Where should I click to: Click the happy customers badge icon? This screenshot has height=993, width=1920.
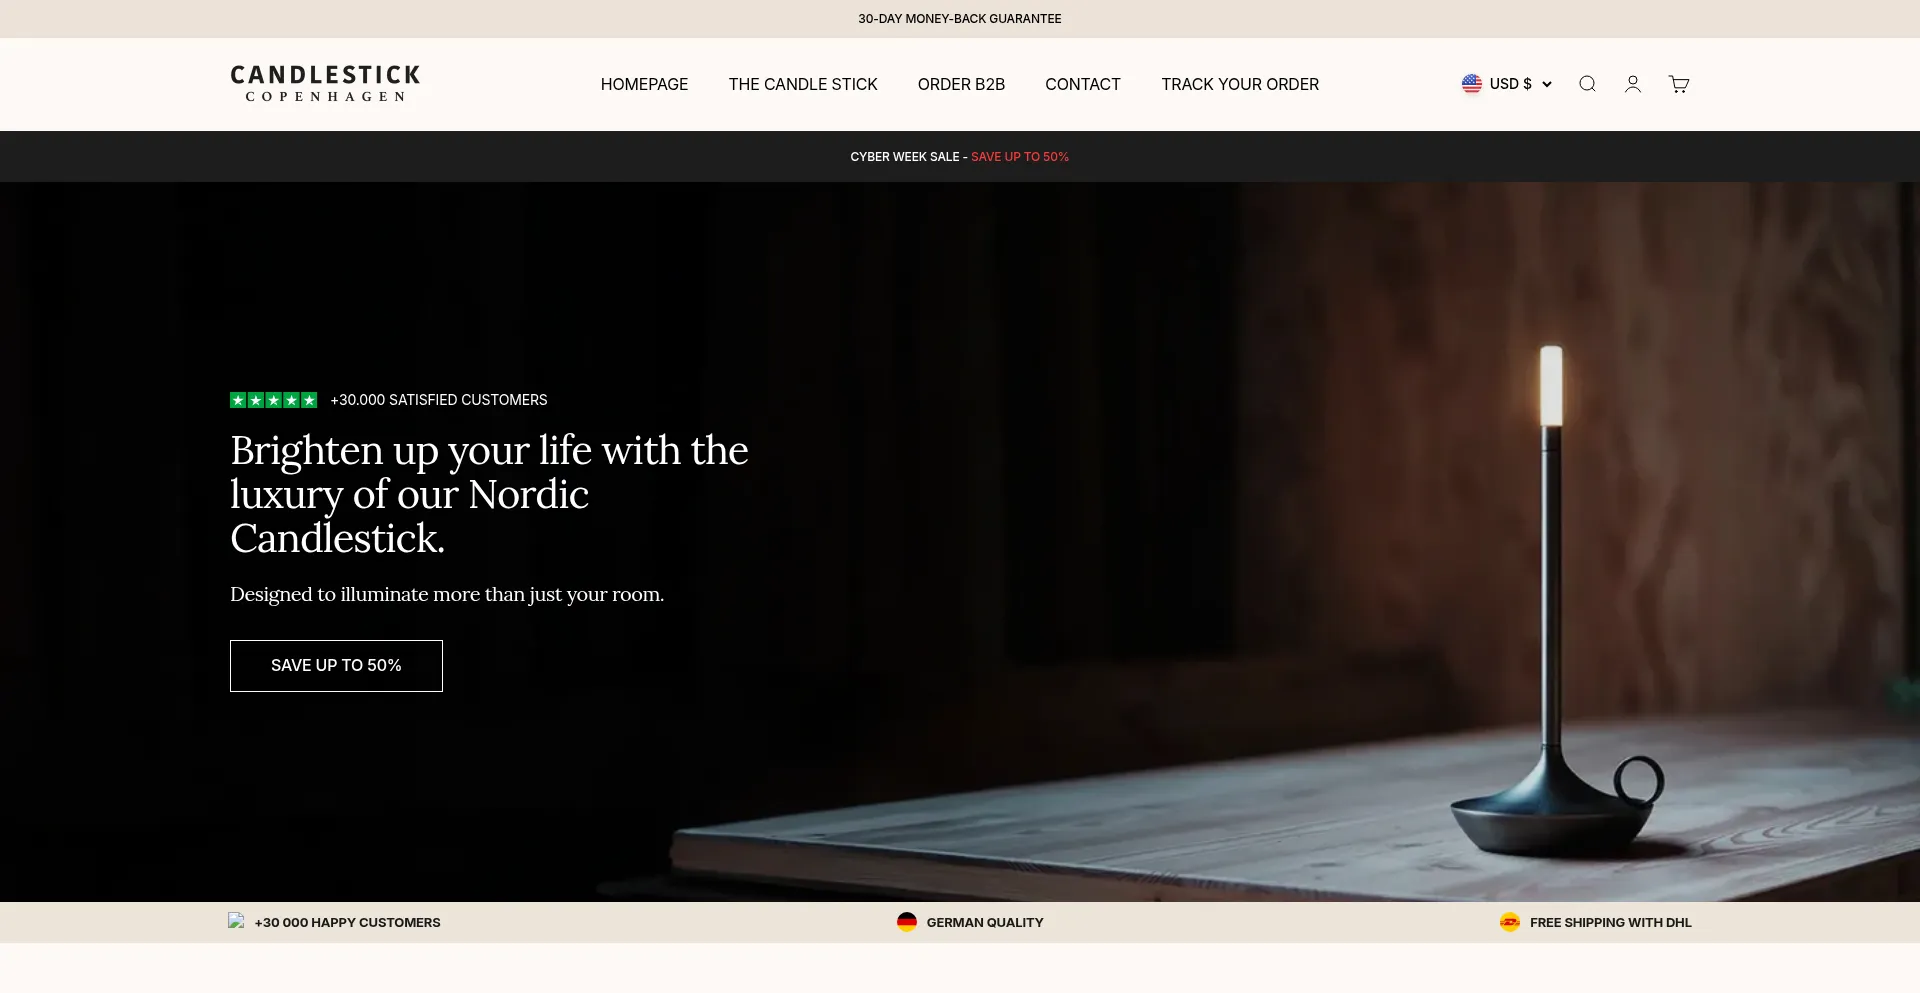(x=236, y=921)
